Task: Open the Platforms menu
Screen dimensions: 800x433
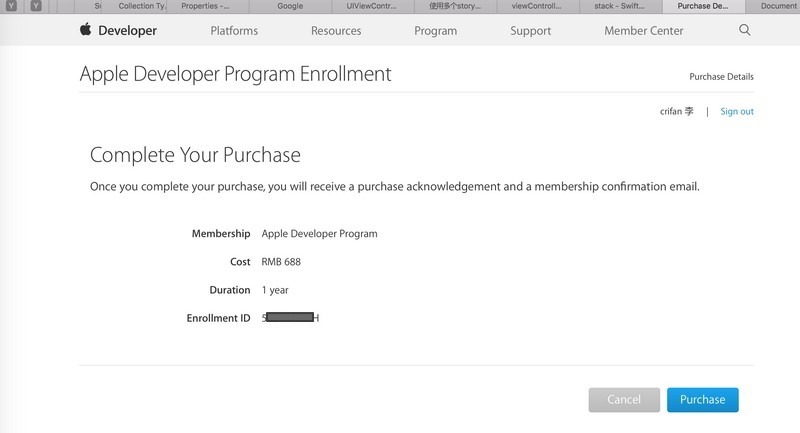Action: [234, 31]
